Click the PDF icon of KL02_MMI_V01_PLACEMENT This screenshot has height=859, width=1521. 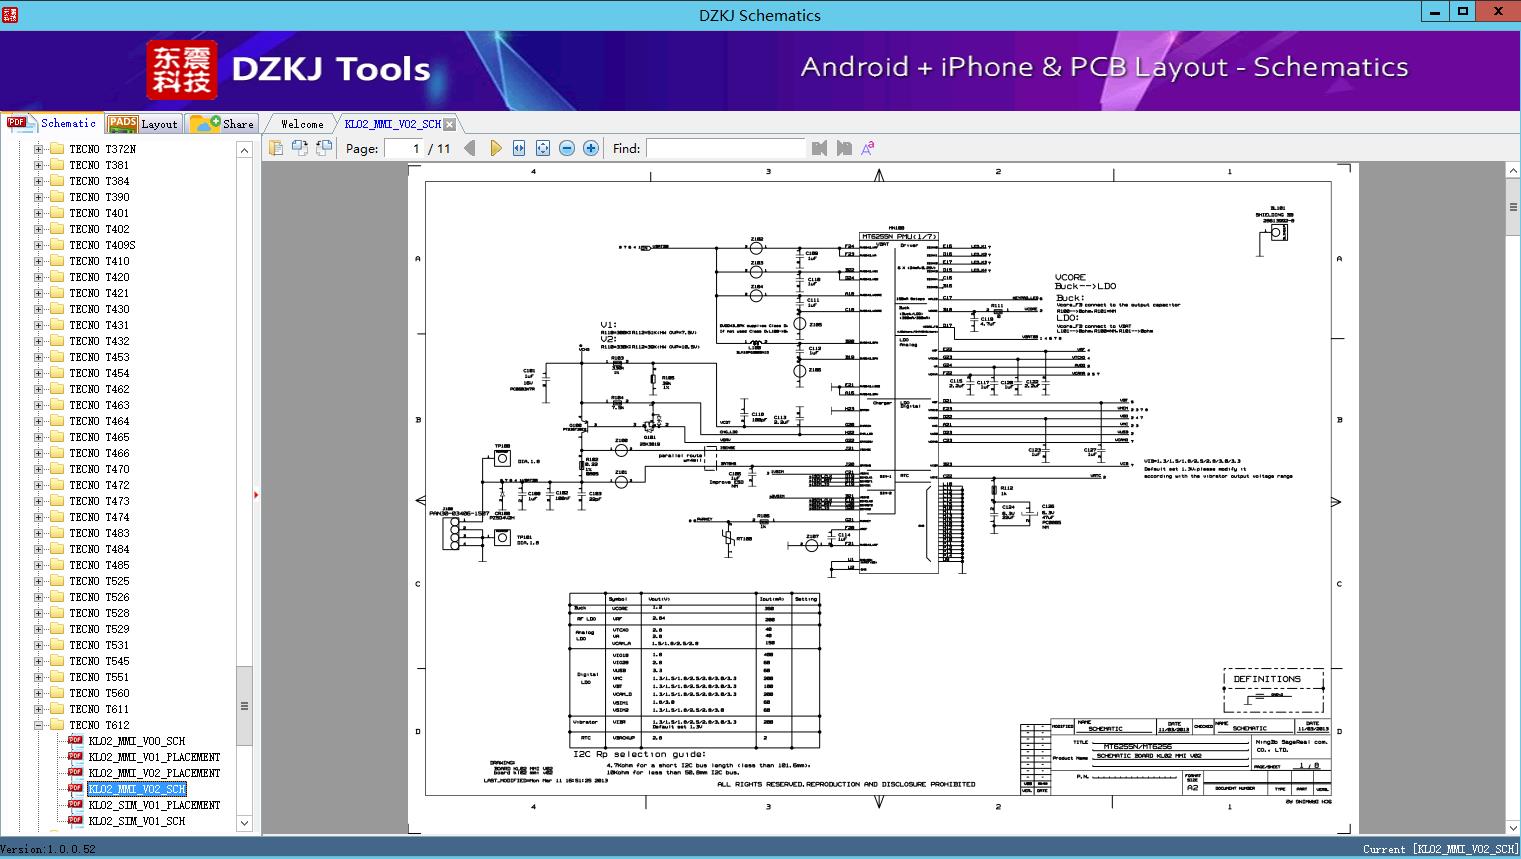pos(75,757)
